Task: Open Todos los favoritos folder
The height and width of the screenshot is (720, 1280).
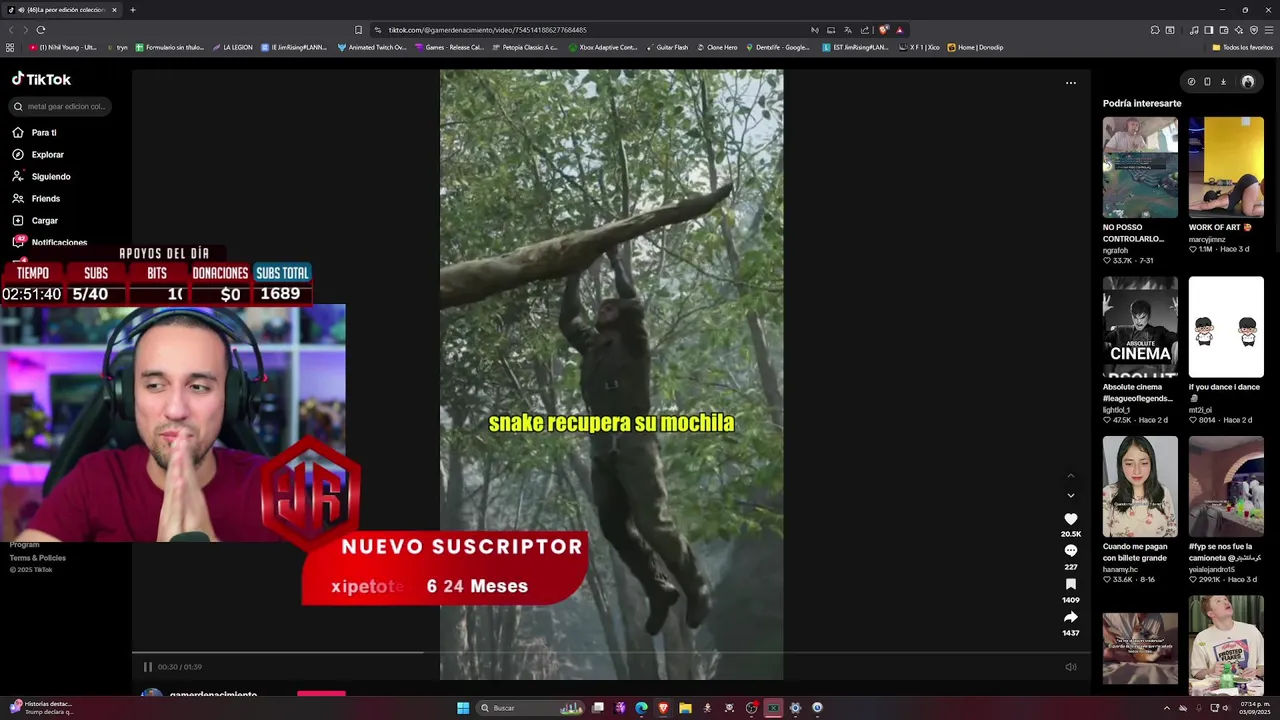Action: pos(1242,47)
